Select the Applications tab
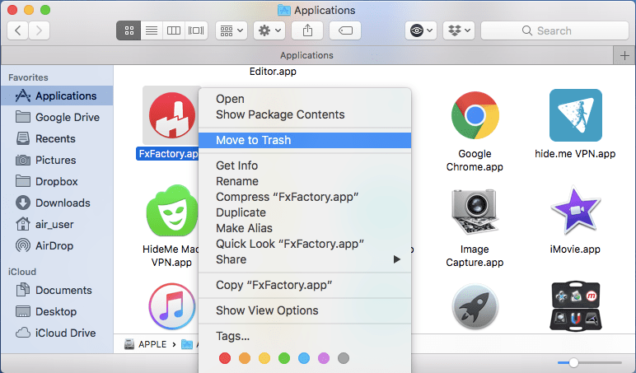 click(x=307, y=55)
